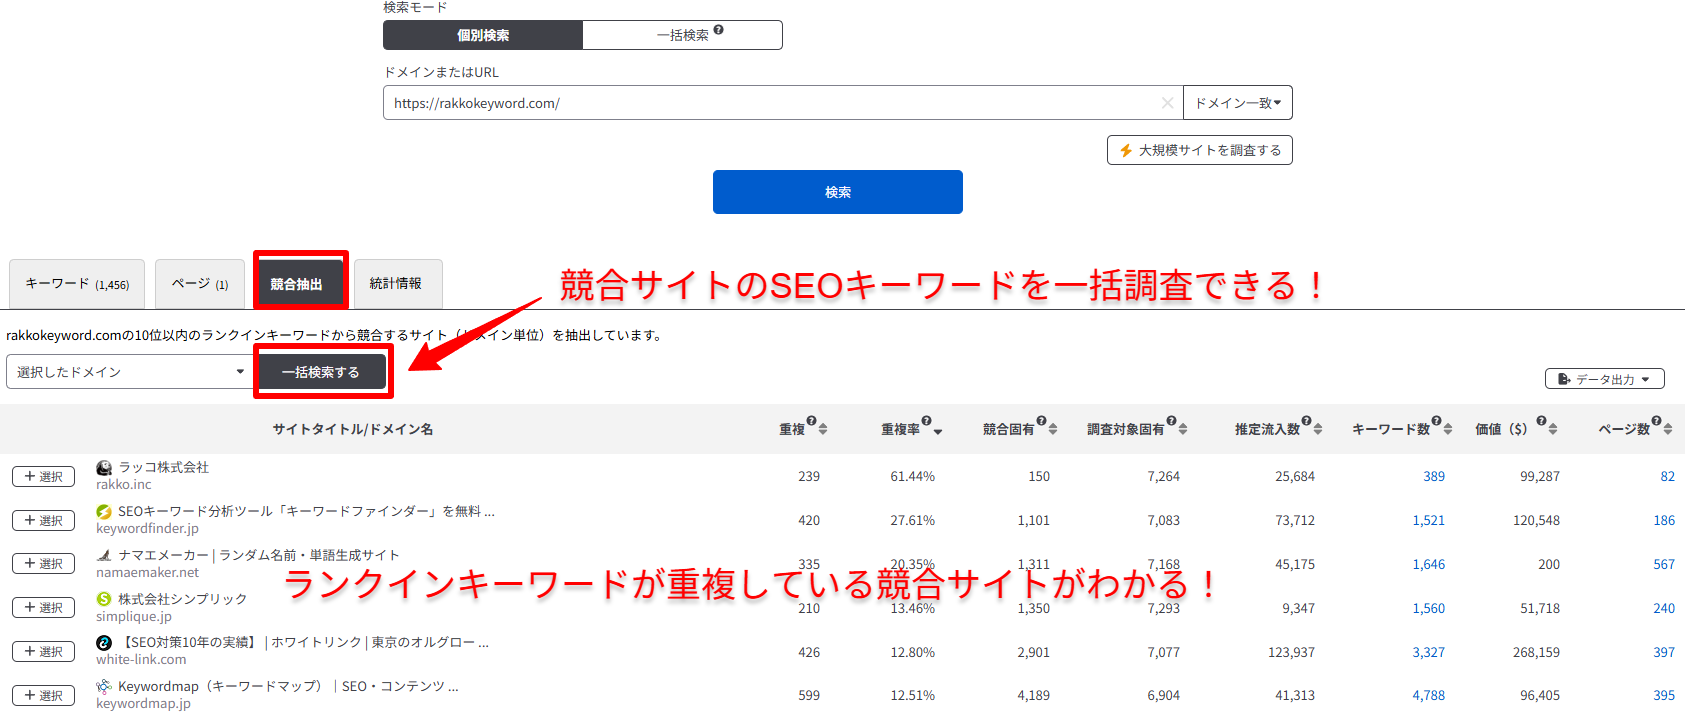Select 個別検索 search mode

[x=483, y=35]
